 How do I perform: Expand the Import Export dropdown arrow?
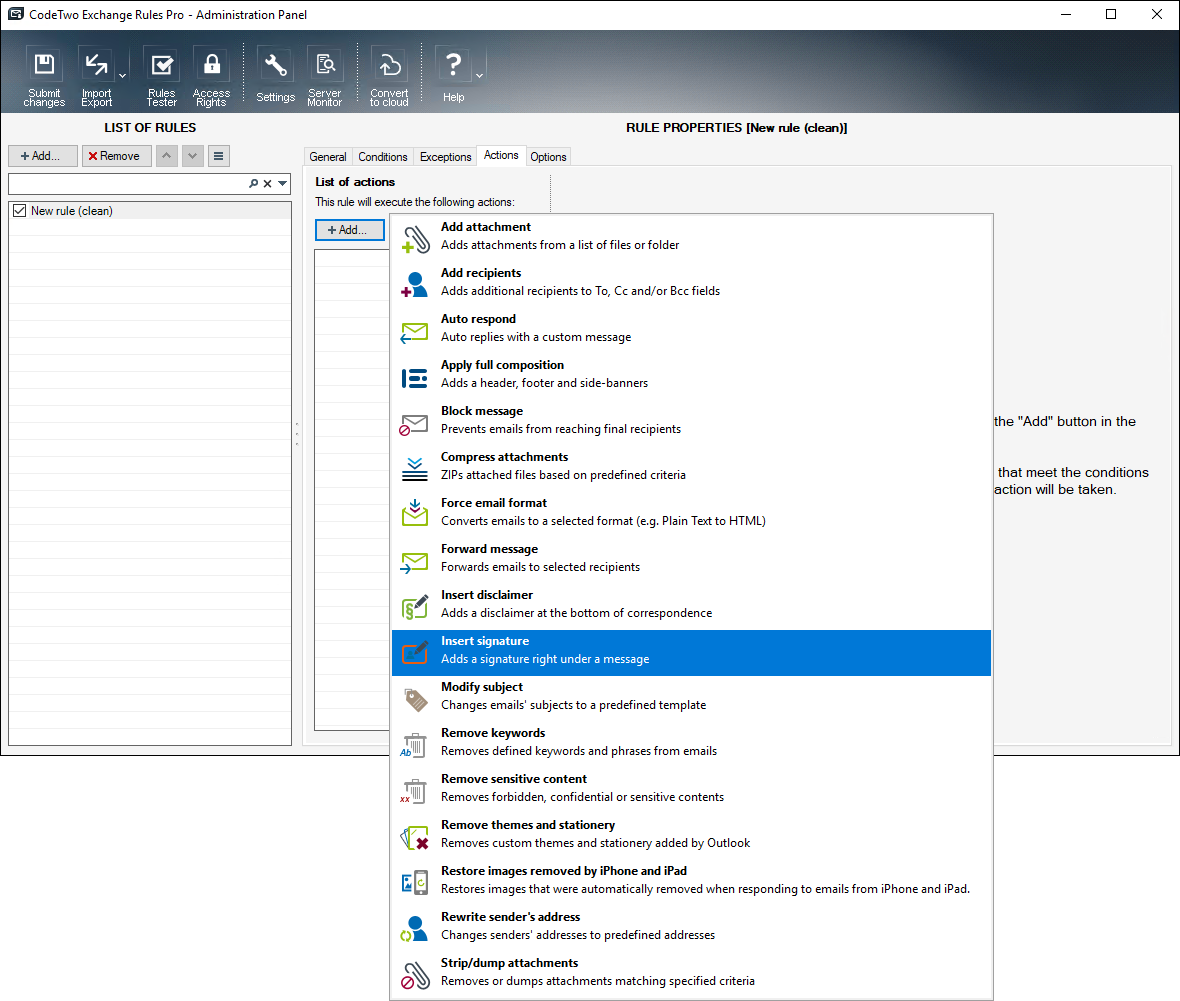click(123, 76)
